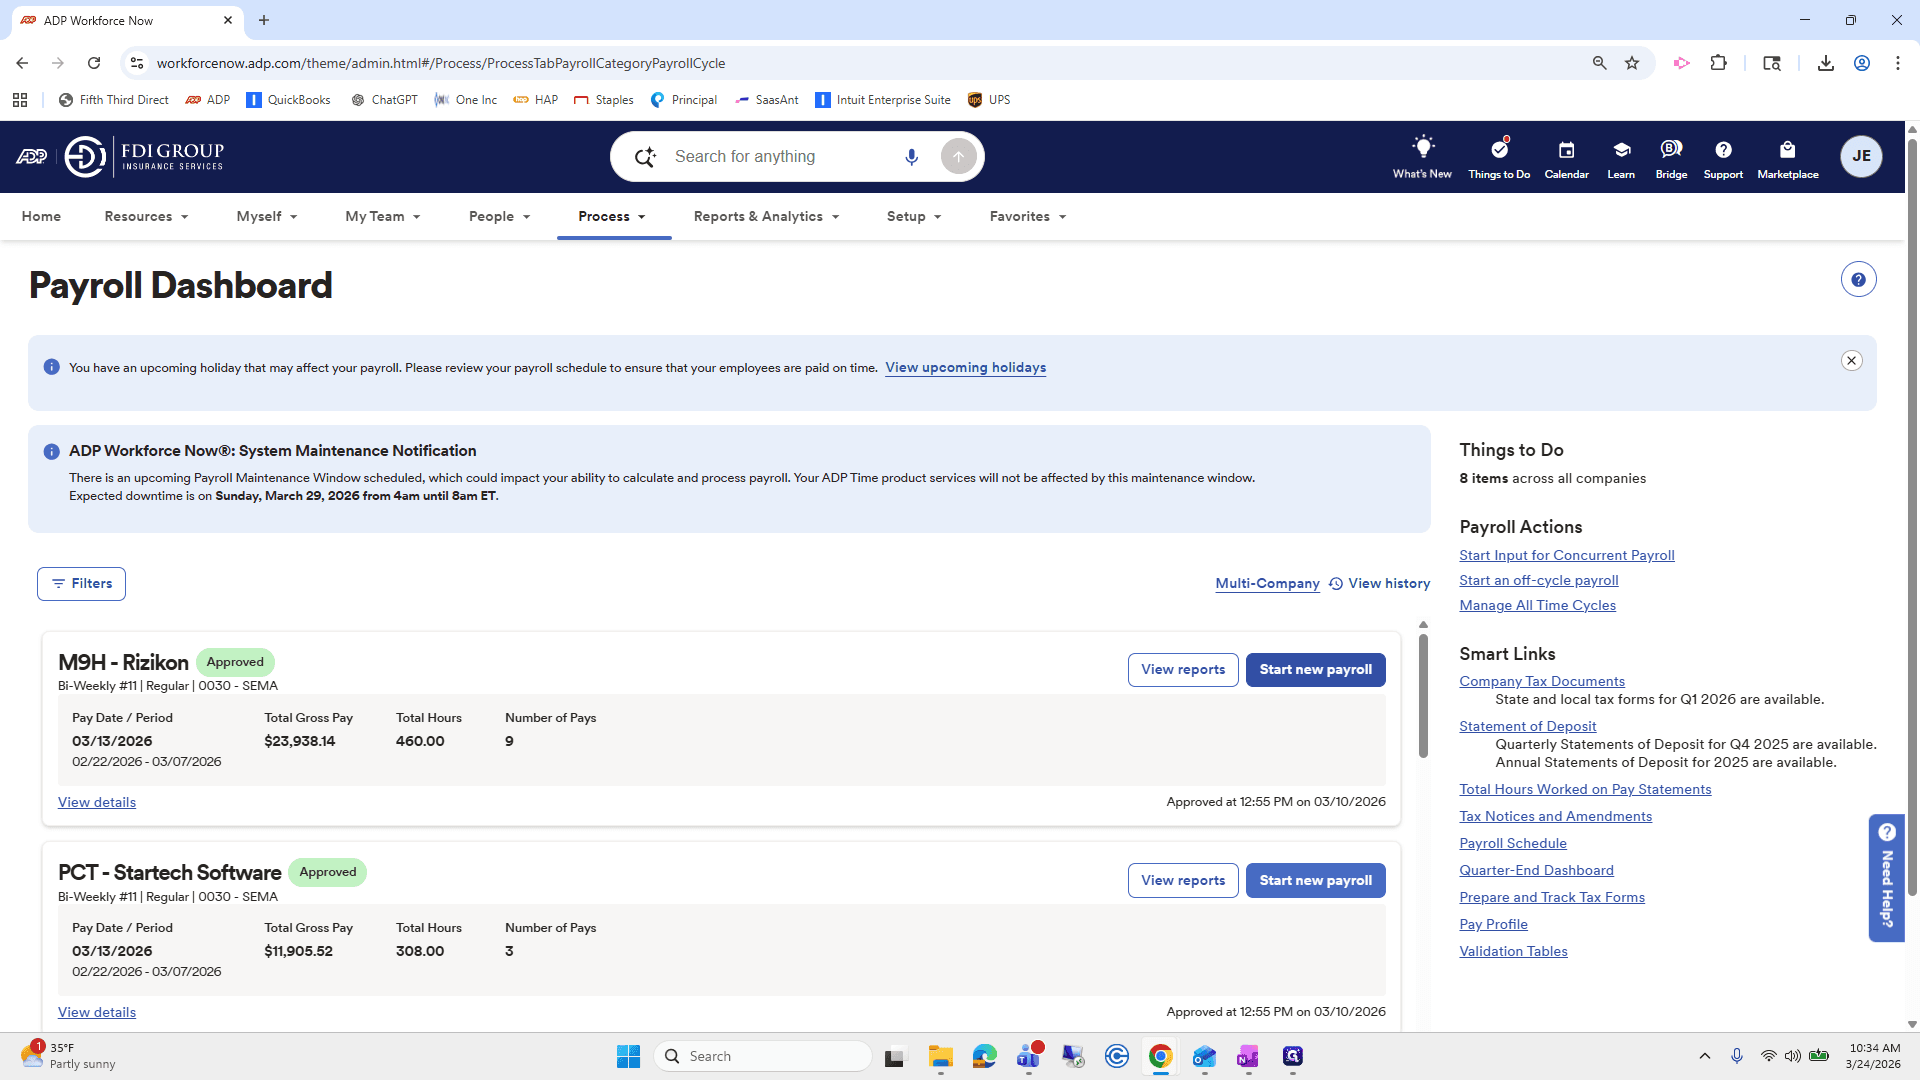
Task: Open the Validation Tables link
Action: pos(1513,952)
